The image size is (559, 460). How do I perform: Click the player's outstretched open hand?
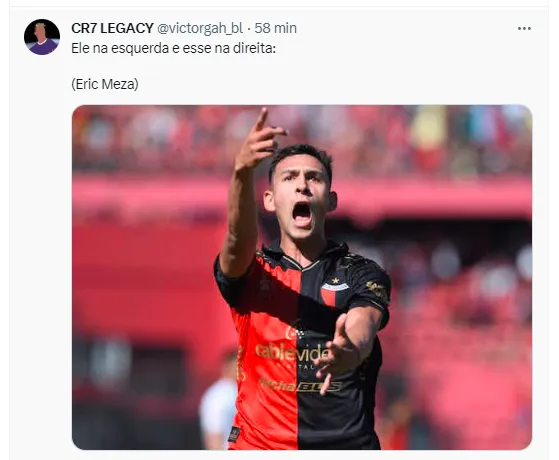click(x=337, y=355)
